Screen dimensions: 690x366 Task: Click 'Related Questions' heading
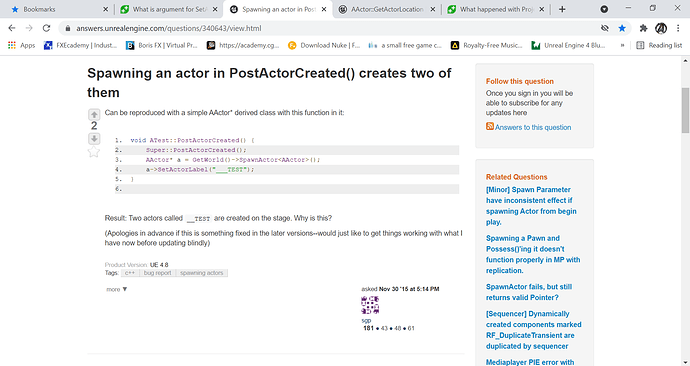[x=517, y=177]
